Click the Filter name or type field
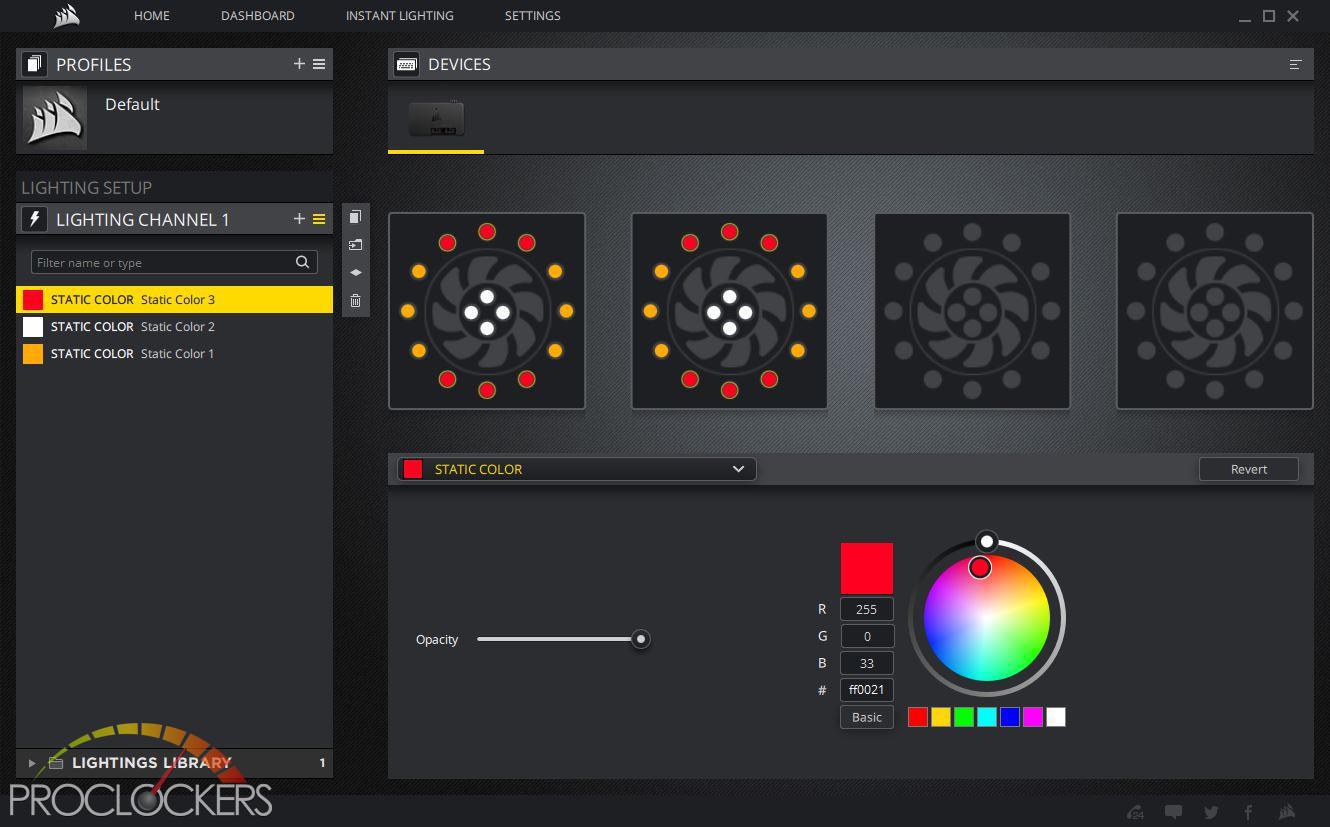Screen dimensions: 1330x827 (x=174, y=262)
